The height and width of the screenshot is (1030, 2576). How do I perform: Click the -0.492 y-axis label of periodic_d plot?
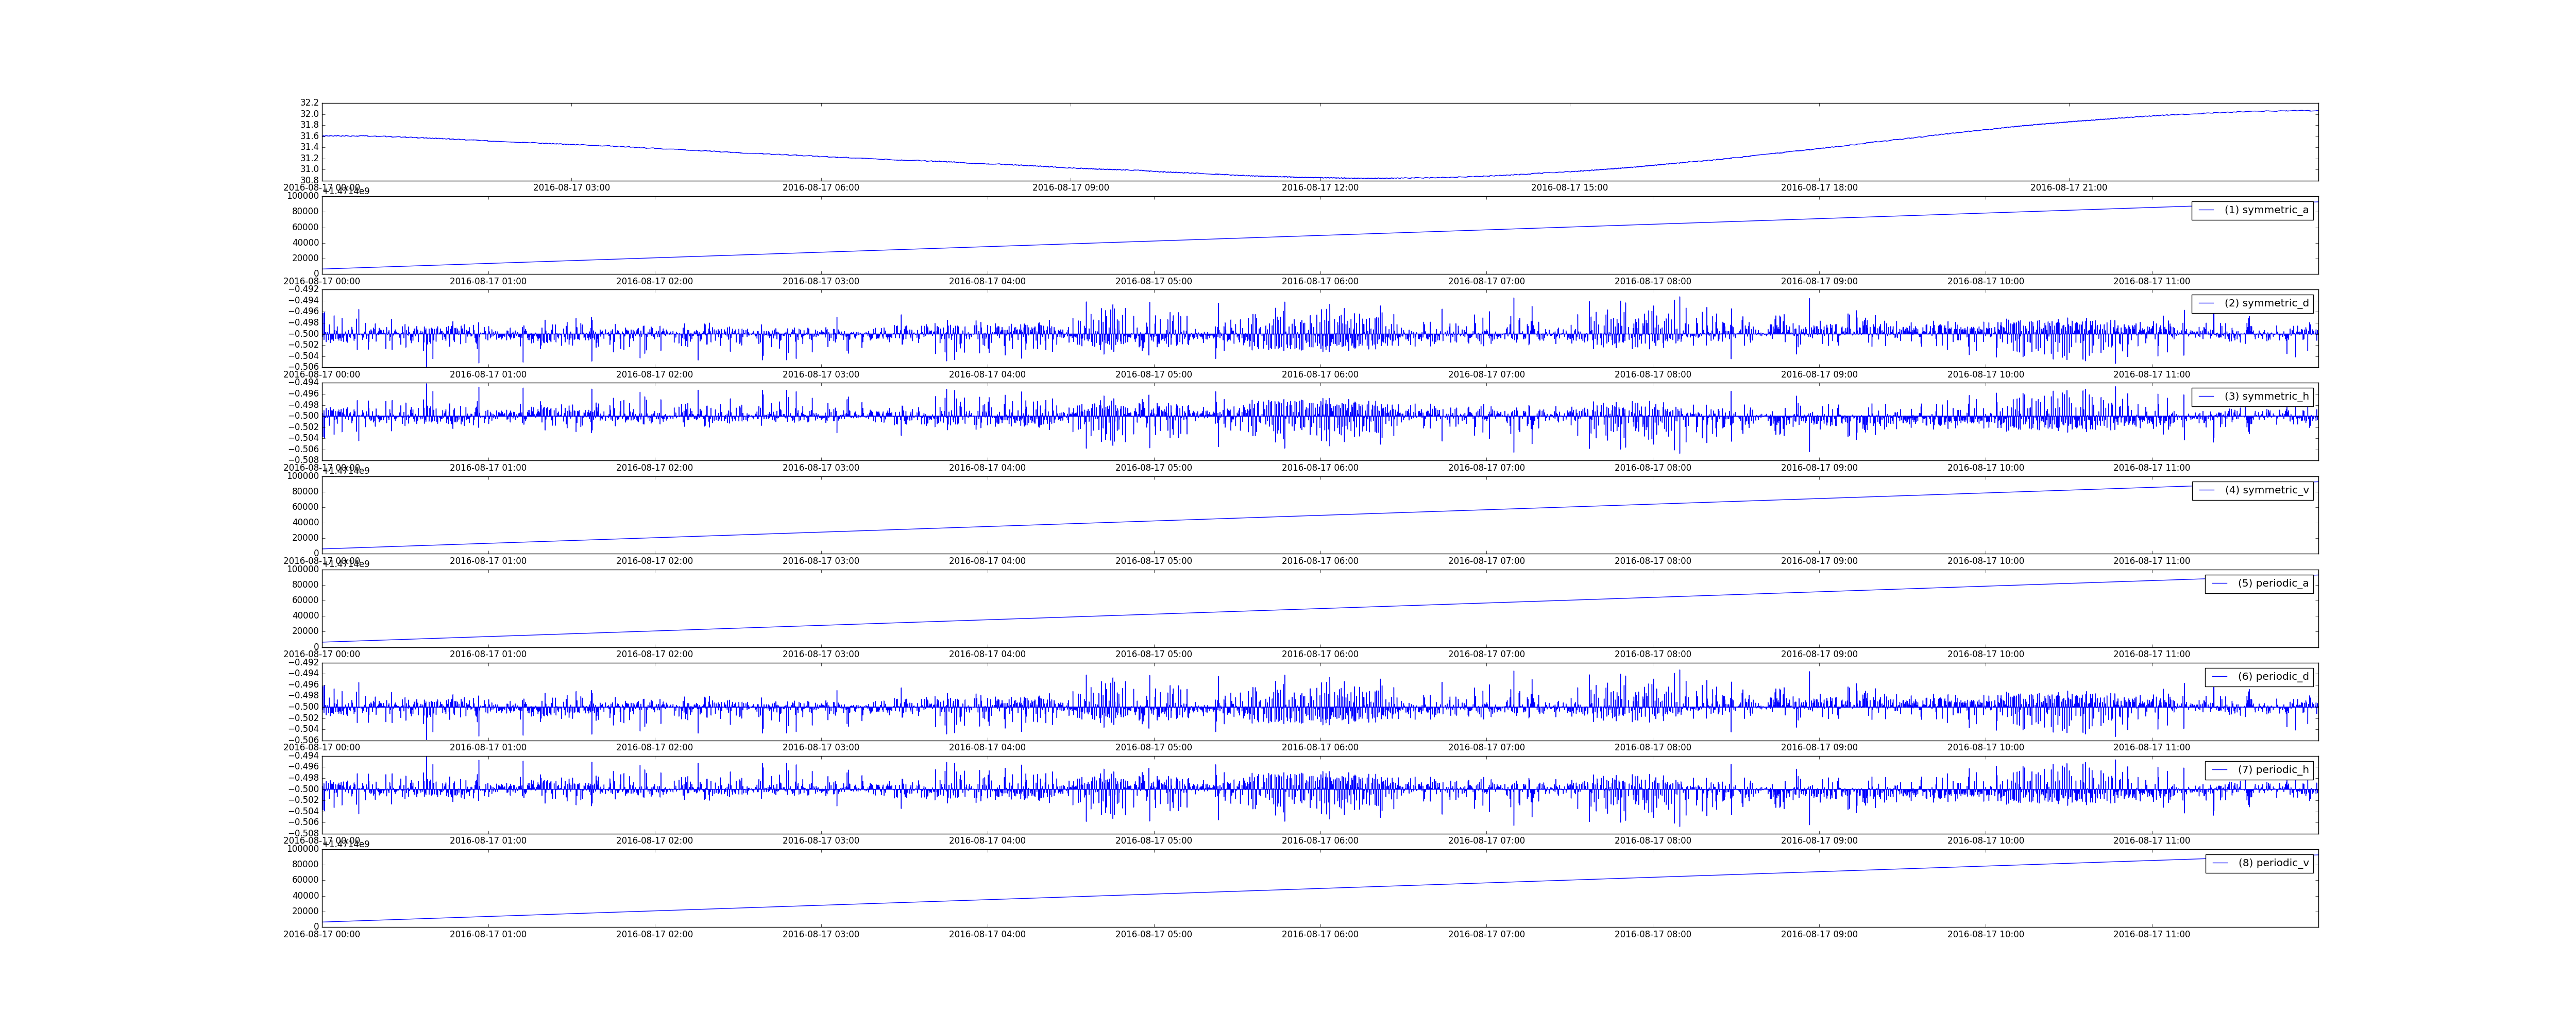(304, 663)
